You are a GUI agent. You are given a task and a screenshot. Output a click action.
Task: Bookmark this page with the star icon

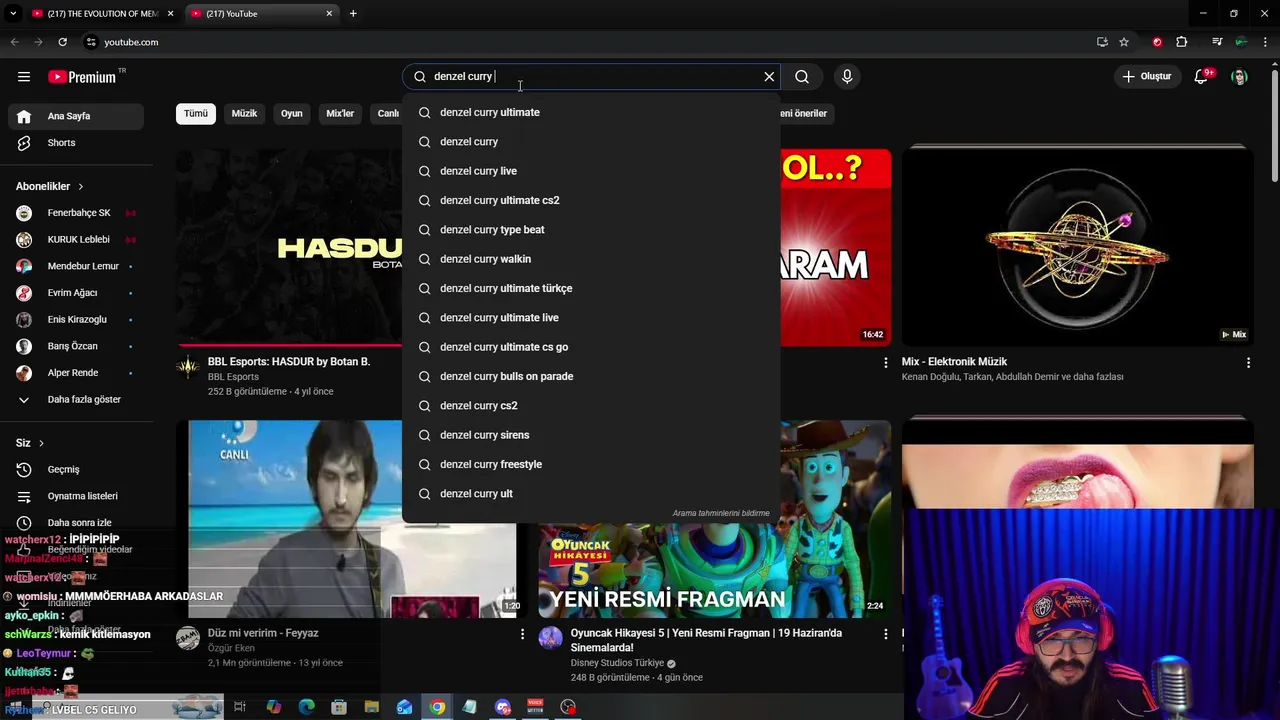pyautogui.click(x=1124, y=42)
